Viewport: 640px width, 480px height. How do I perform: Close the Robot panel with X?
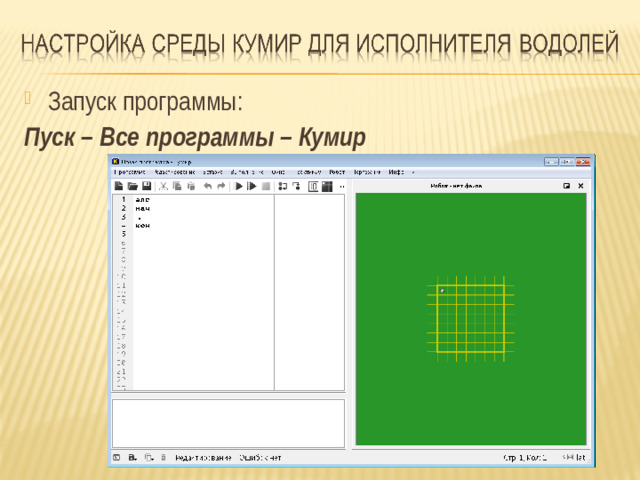point(581,186)
